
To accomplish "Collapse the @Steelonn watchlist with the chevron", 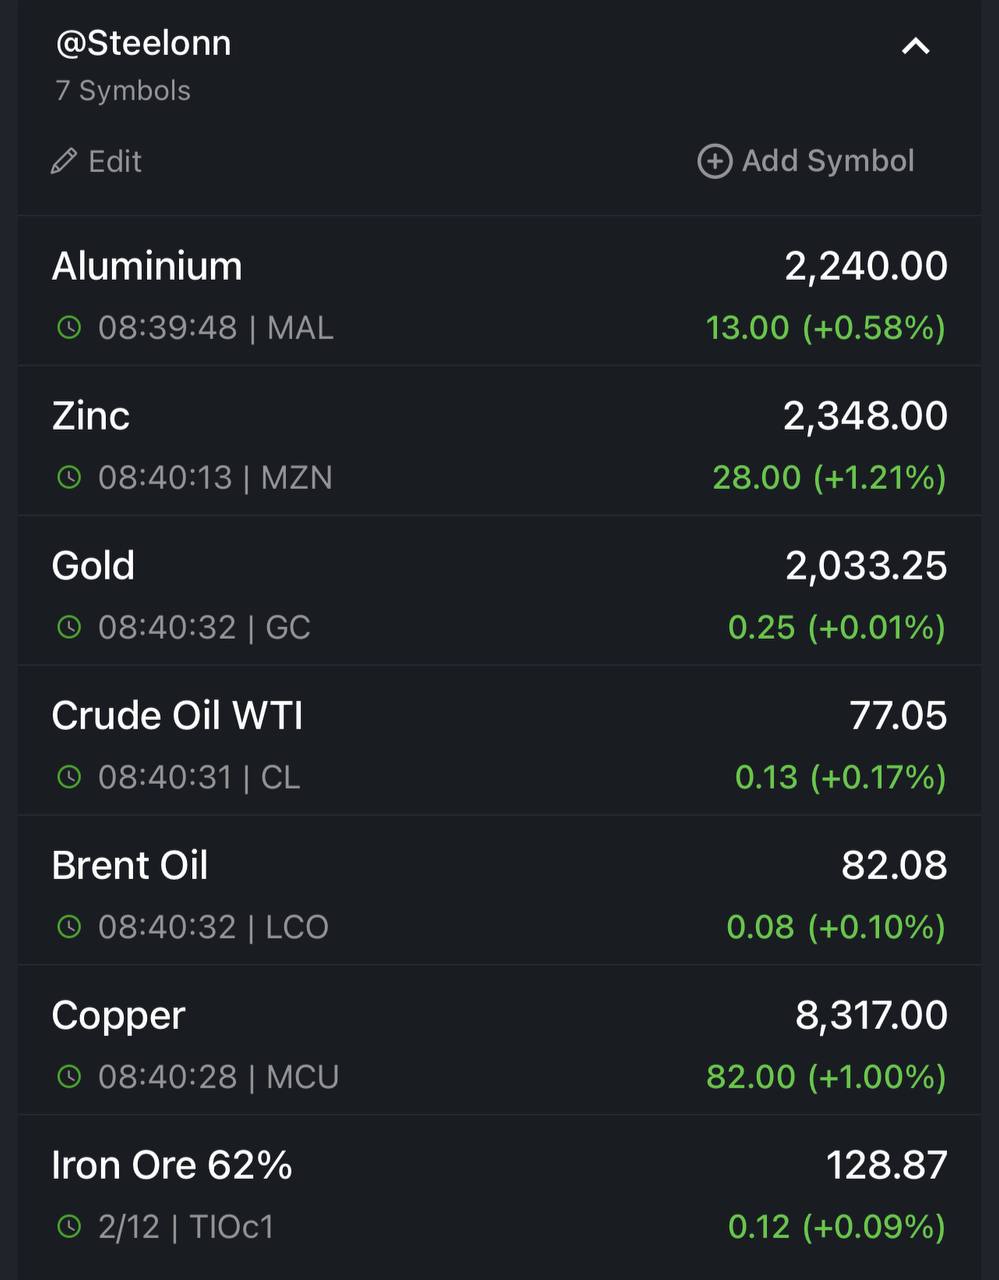I will pyautogui.click(x=915, y=46).
